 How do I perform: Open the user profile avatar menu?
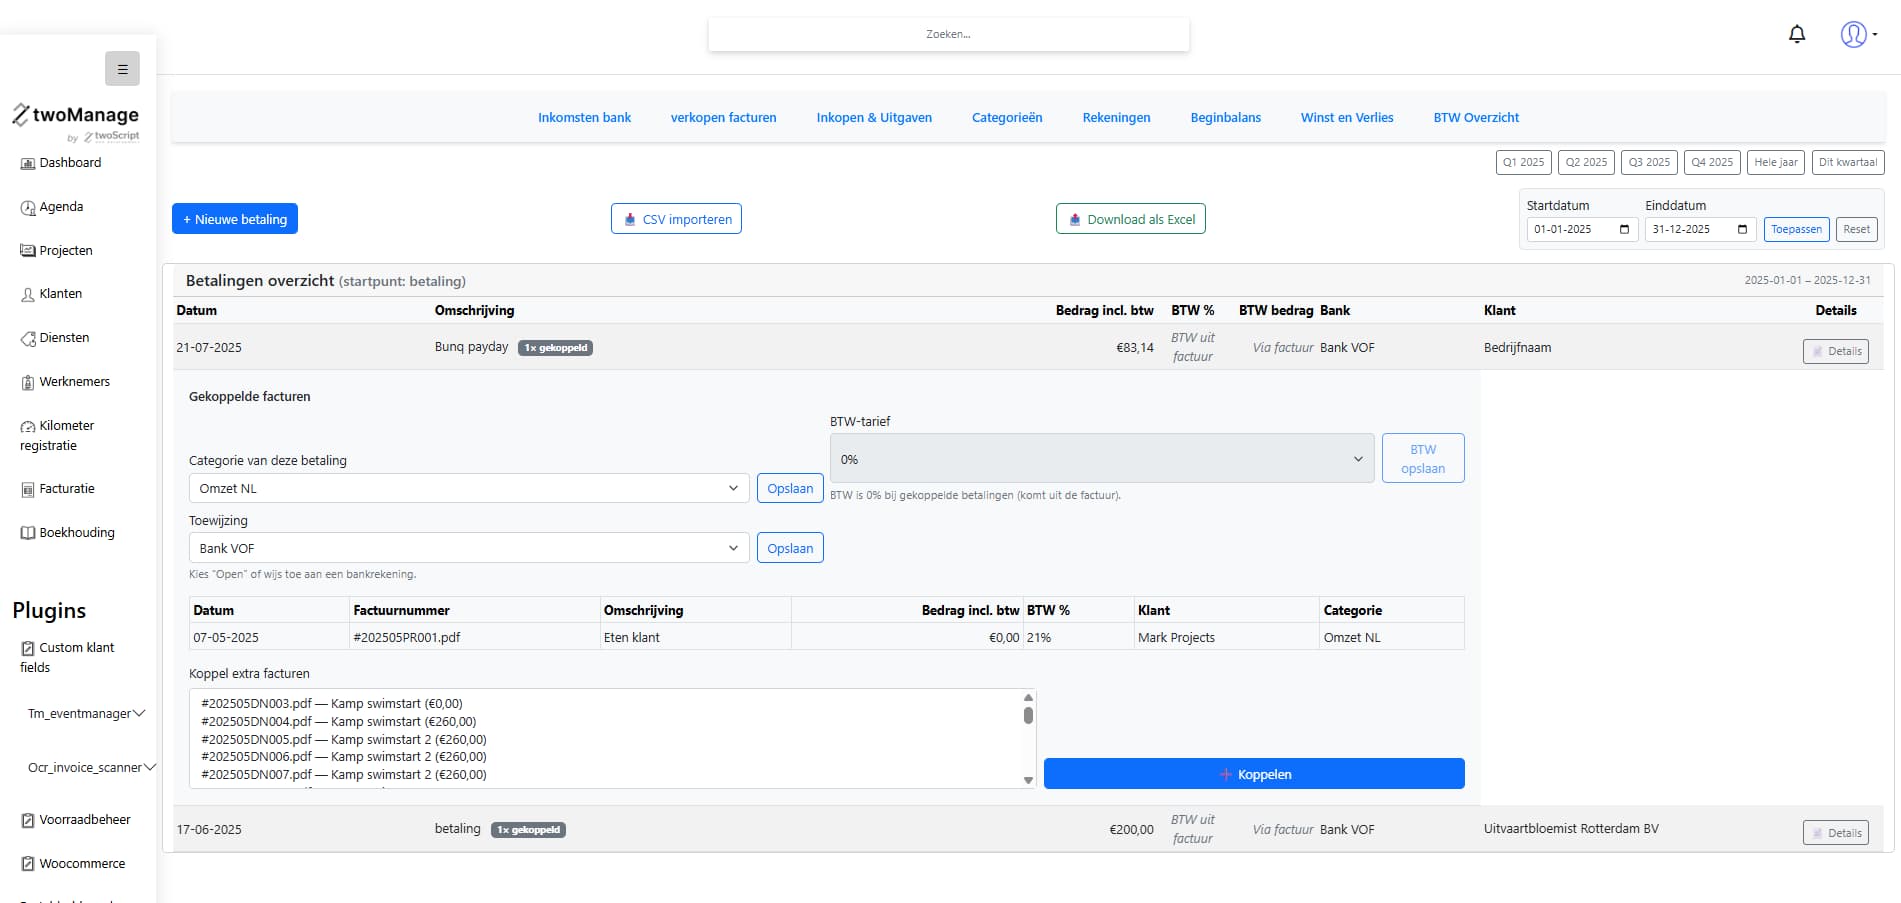click(1855, 35)
